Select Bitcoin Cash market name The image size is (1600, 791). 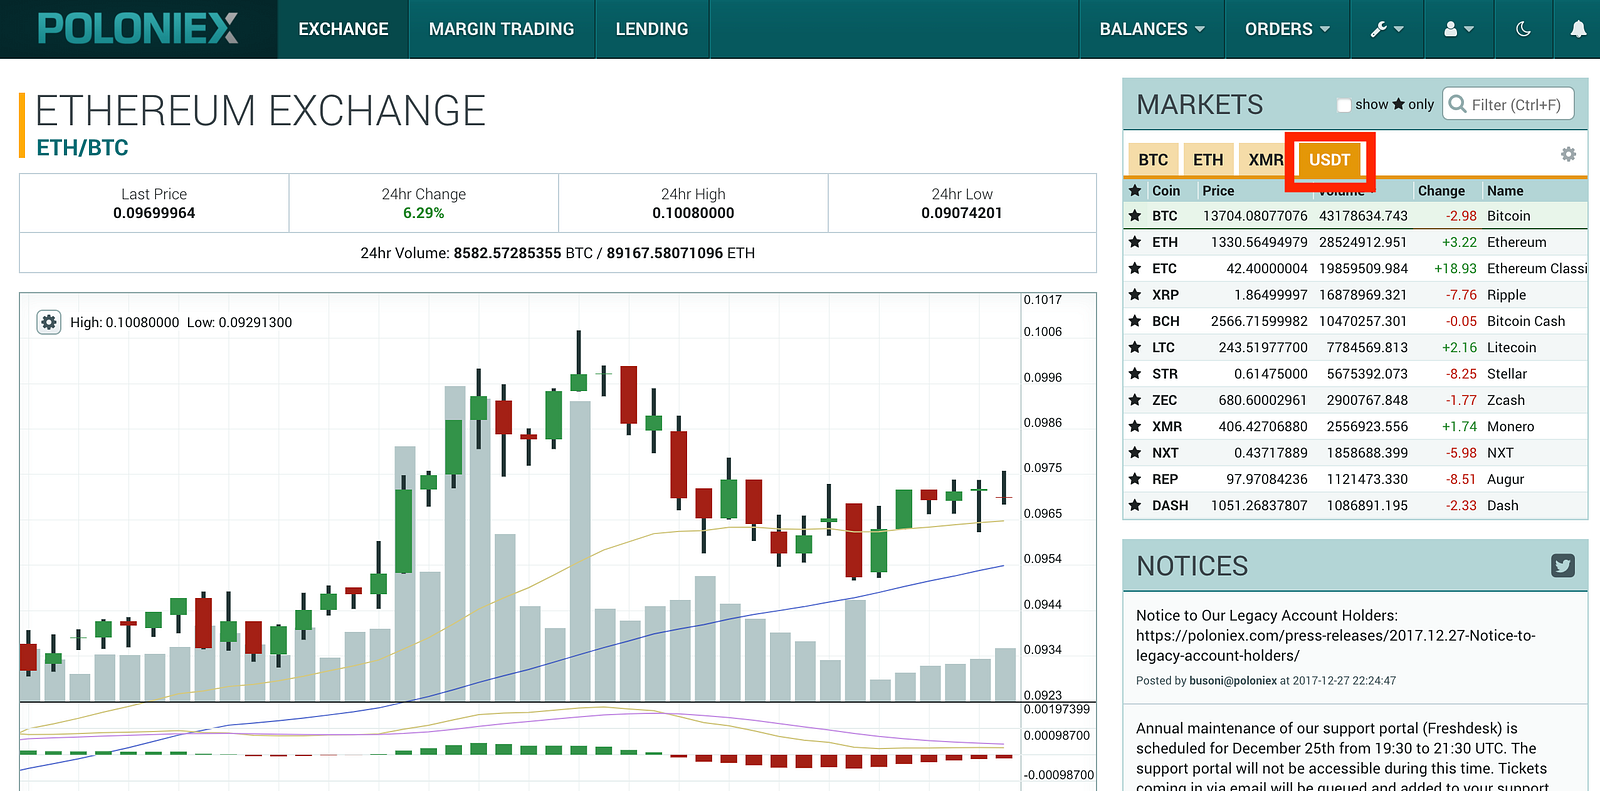pyautogui.click(x=1526, y=321)
